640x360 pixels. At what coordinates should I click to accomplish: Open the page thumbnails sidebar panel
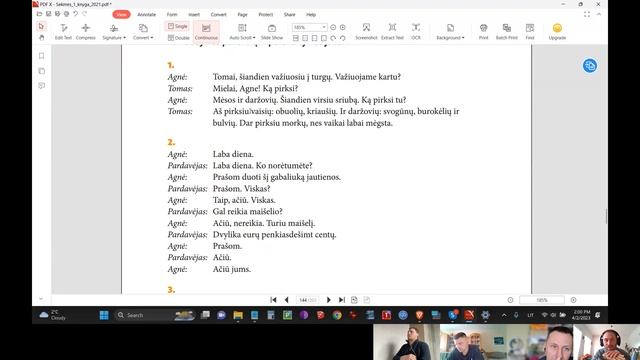point(42,71)
